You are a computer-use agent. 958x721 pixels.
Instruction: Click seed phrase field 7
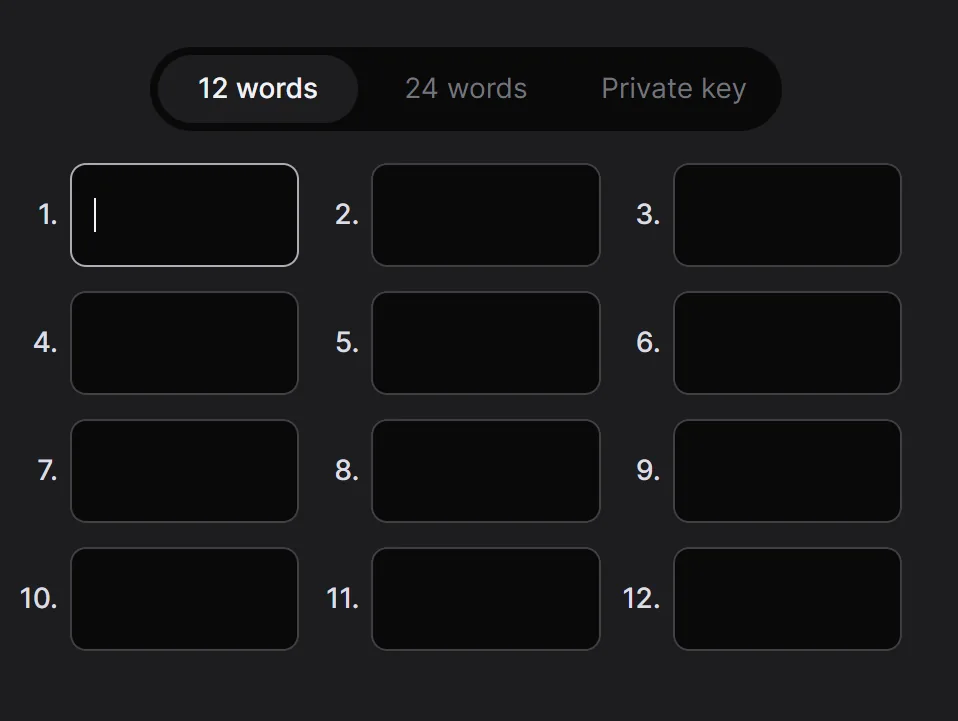pyautogui.click(x=184, y=471)
